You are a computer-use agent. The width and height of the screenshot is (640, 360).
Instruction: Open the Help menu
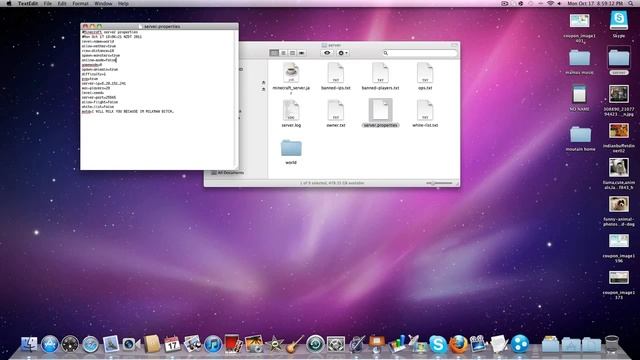tap(123, 4)
